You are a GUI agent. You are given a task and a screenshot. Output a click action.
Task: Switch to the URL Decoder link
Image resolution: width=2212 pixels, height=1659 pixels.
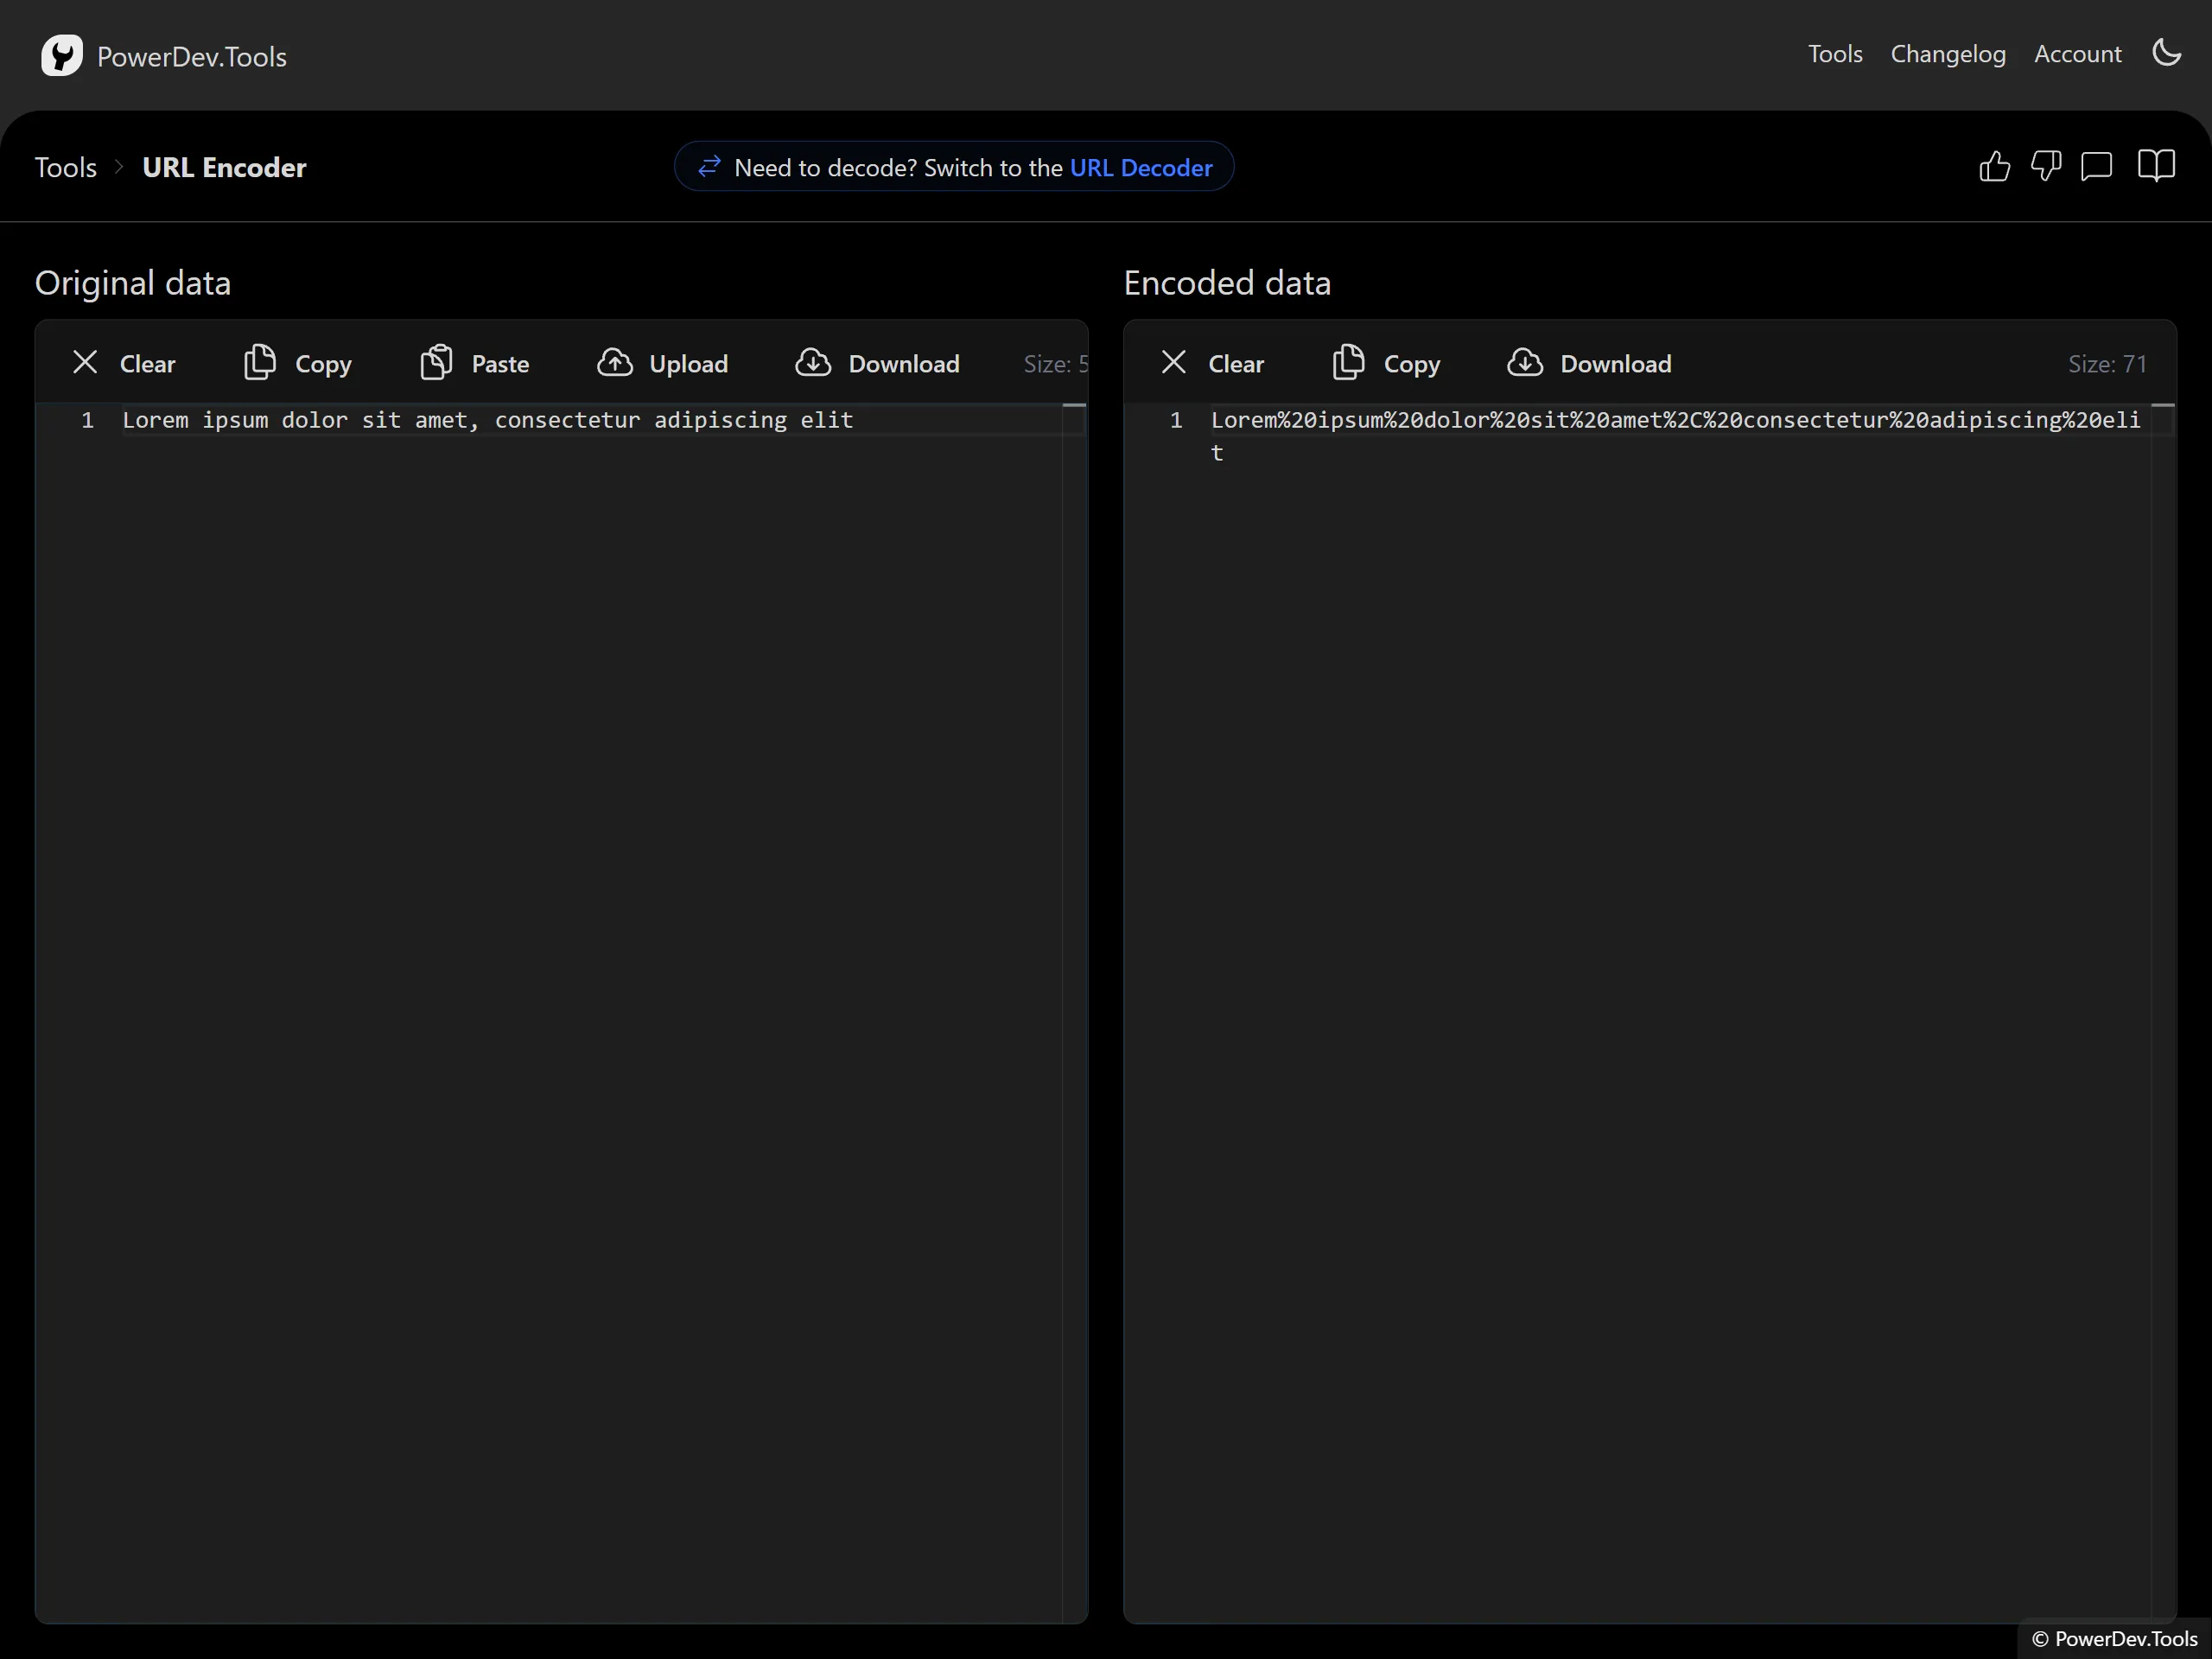1141,167
